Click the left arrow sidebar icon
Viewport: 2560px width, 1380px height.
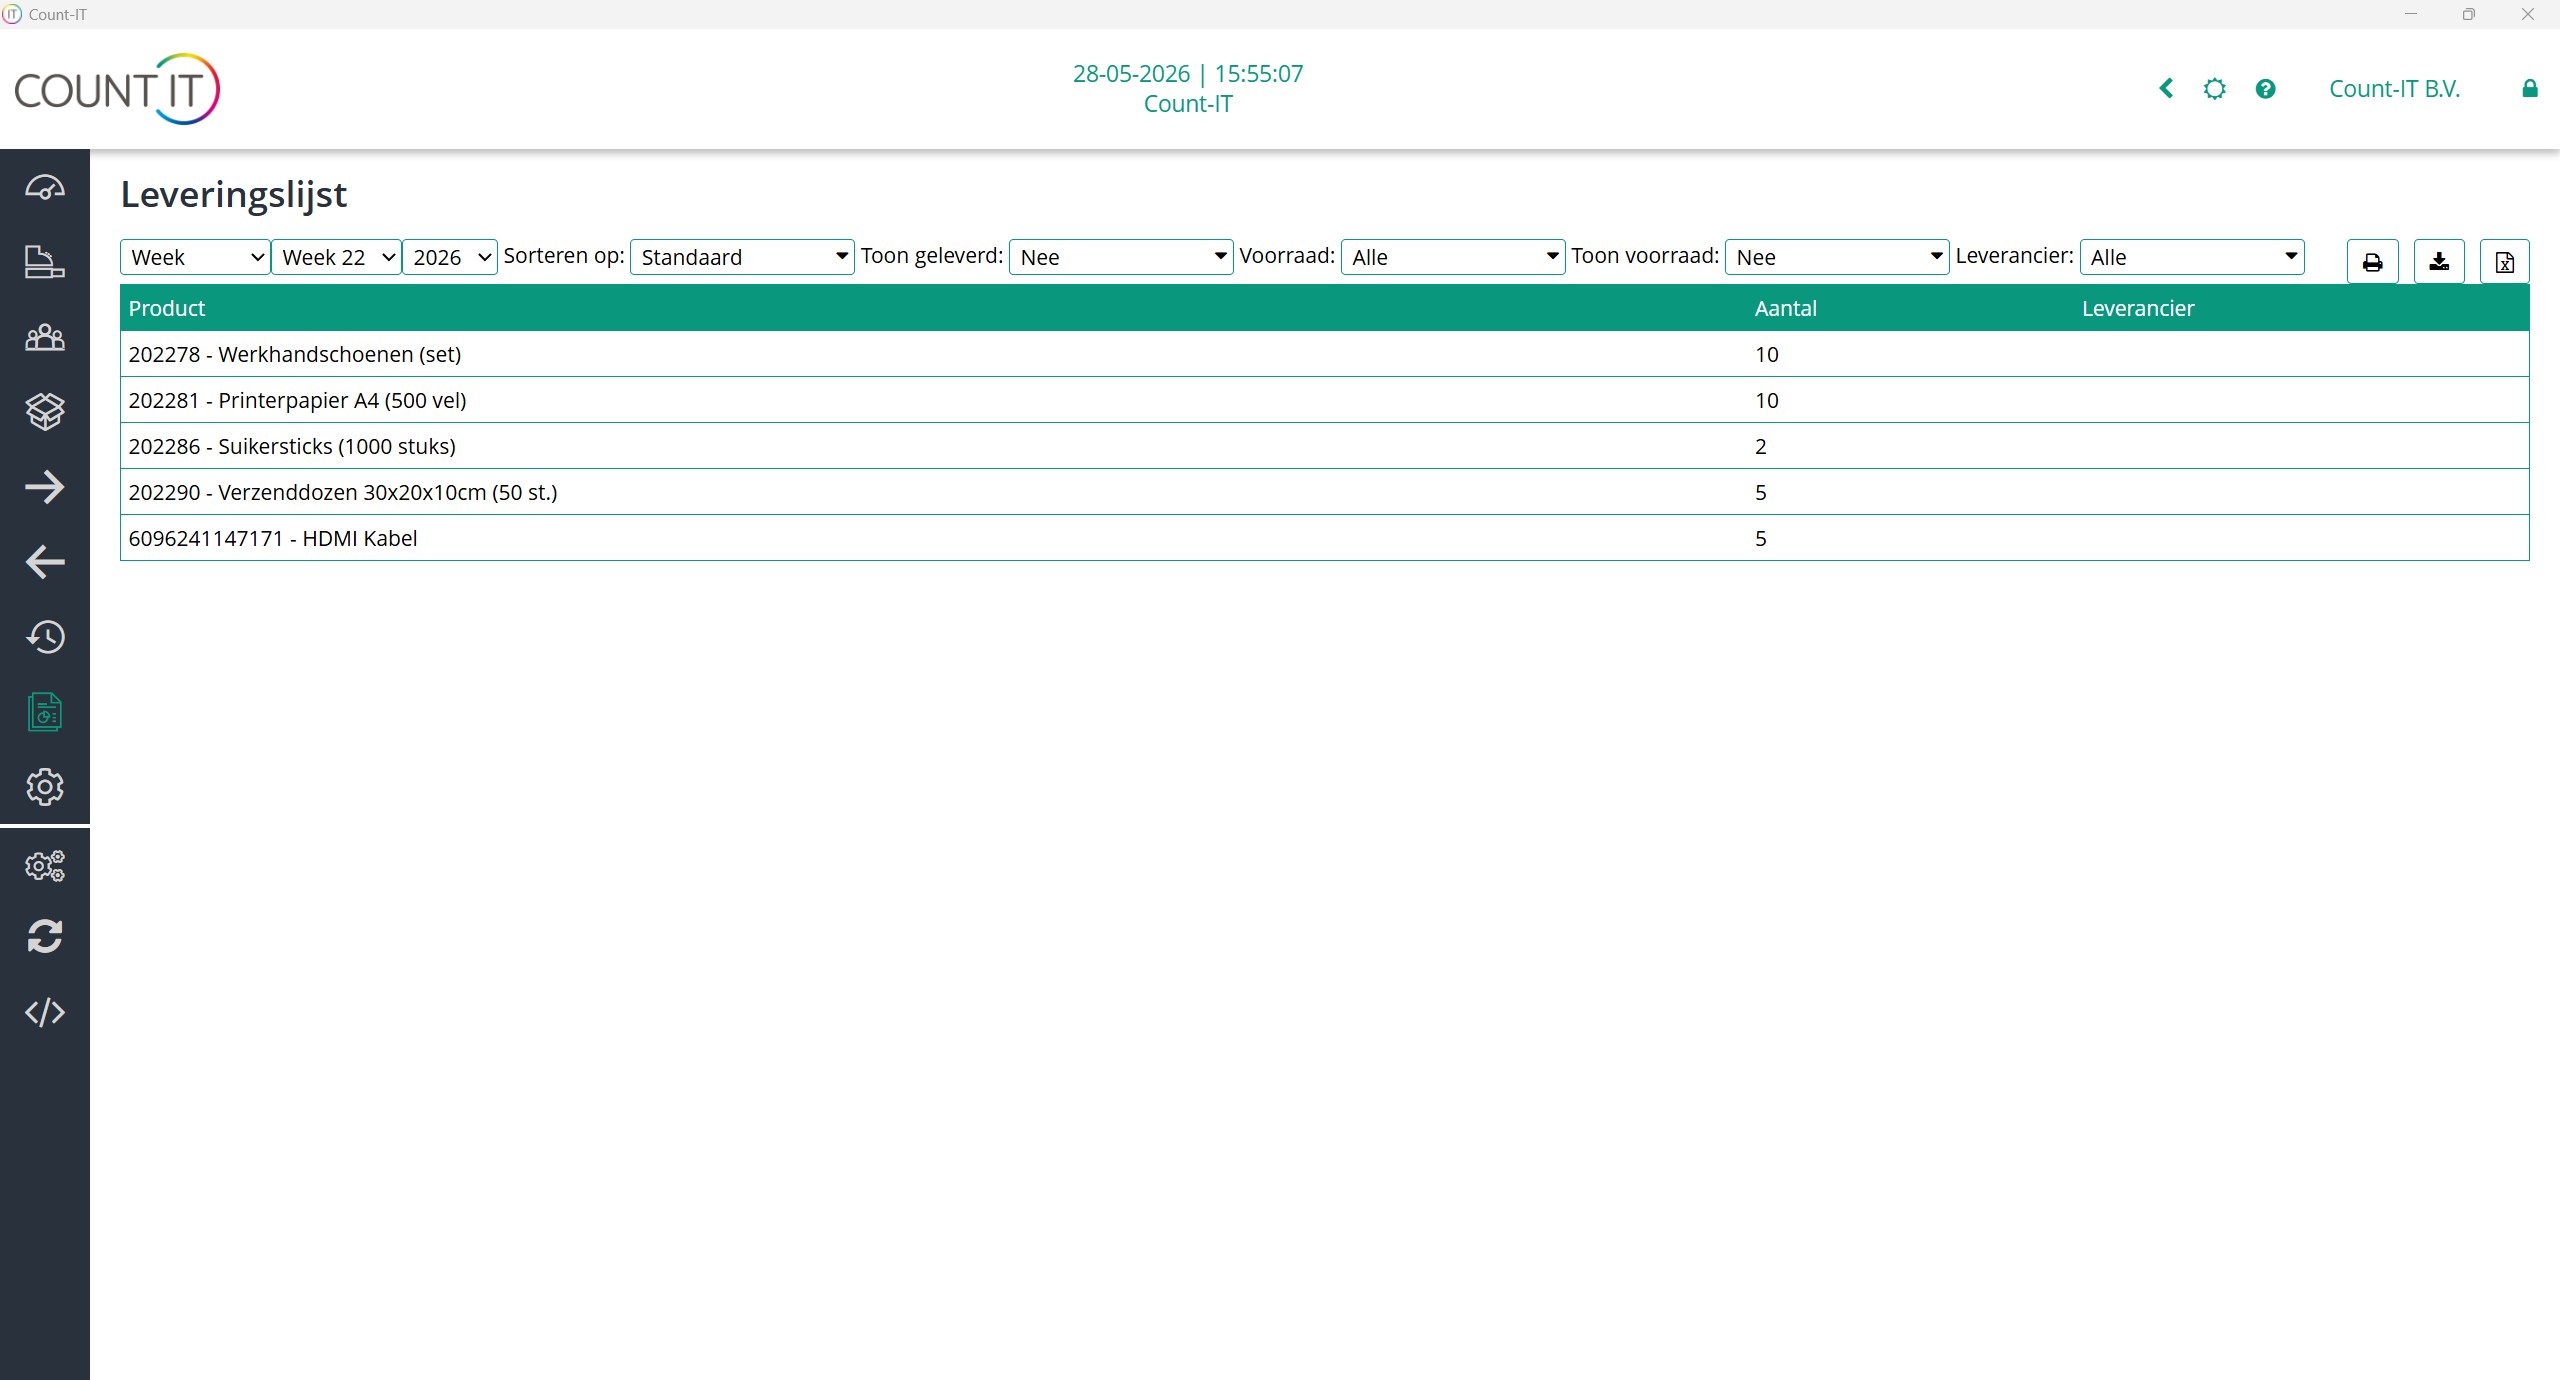45,562
